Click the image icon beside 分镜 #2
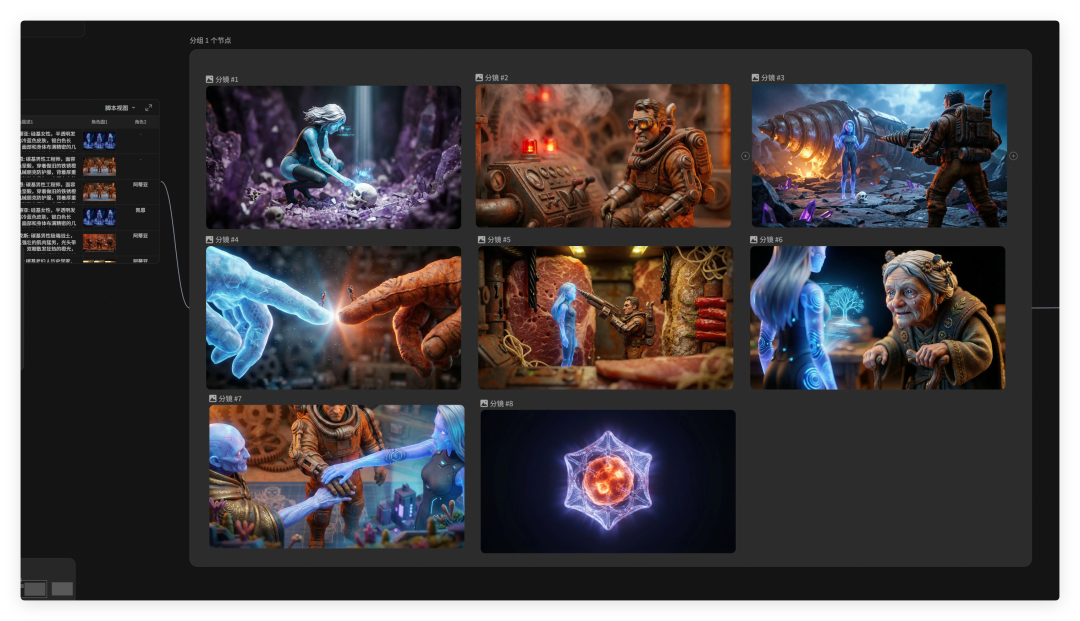This screenshot has width=1080, height=621. [480, 77]
